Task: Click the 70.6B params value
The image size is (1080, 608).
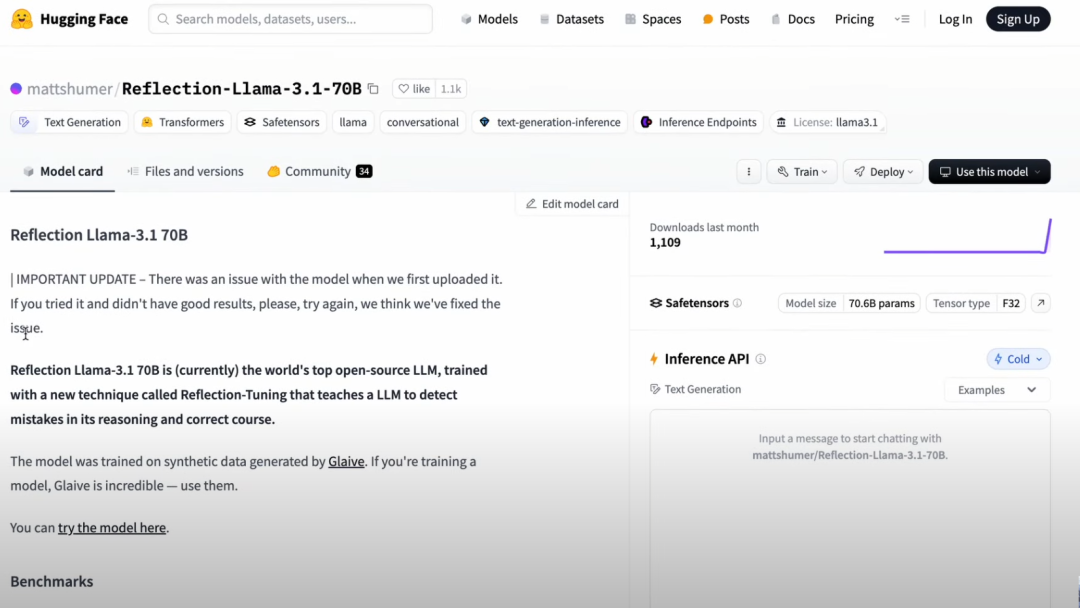Action: click(882, 303)
